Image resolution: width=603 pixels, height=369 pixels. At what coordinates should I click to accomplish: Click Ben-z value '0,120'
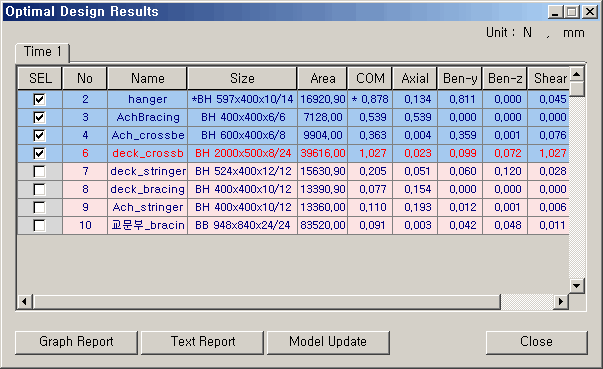(505, 171)
